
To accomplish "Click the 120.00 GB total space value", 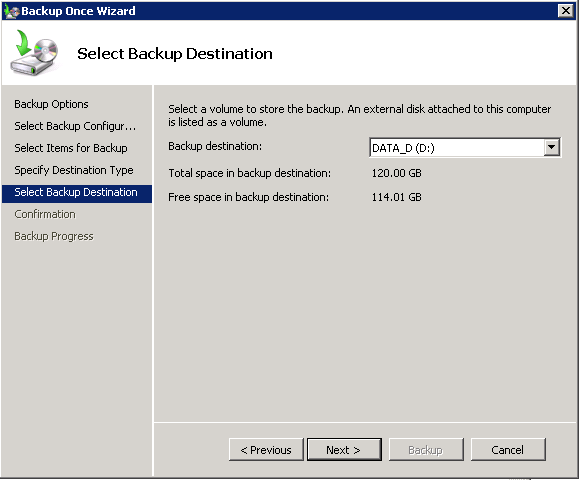I will point(397,173).
